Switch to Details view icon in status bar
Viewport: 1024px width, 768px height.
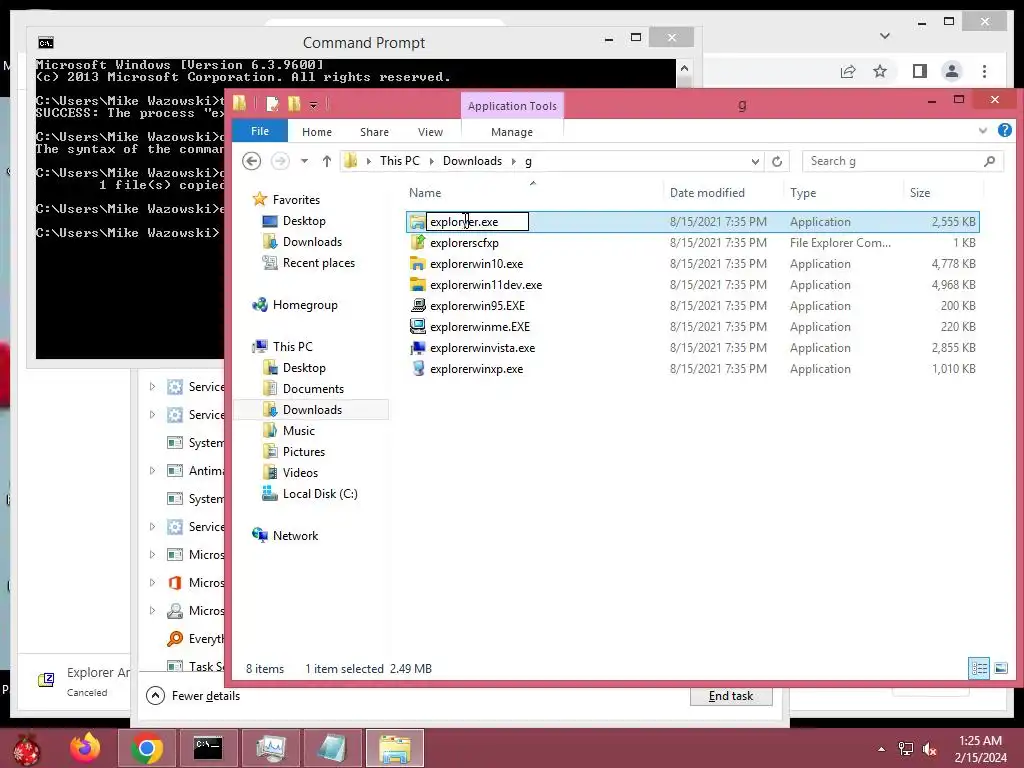(979, 668)
